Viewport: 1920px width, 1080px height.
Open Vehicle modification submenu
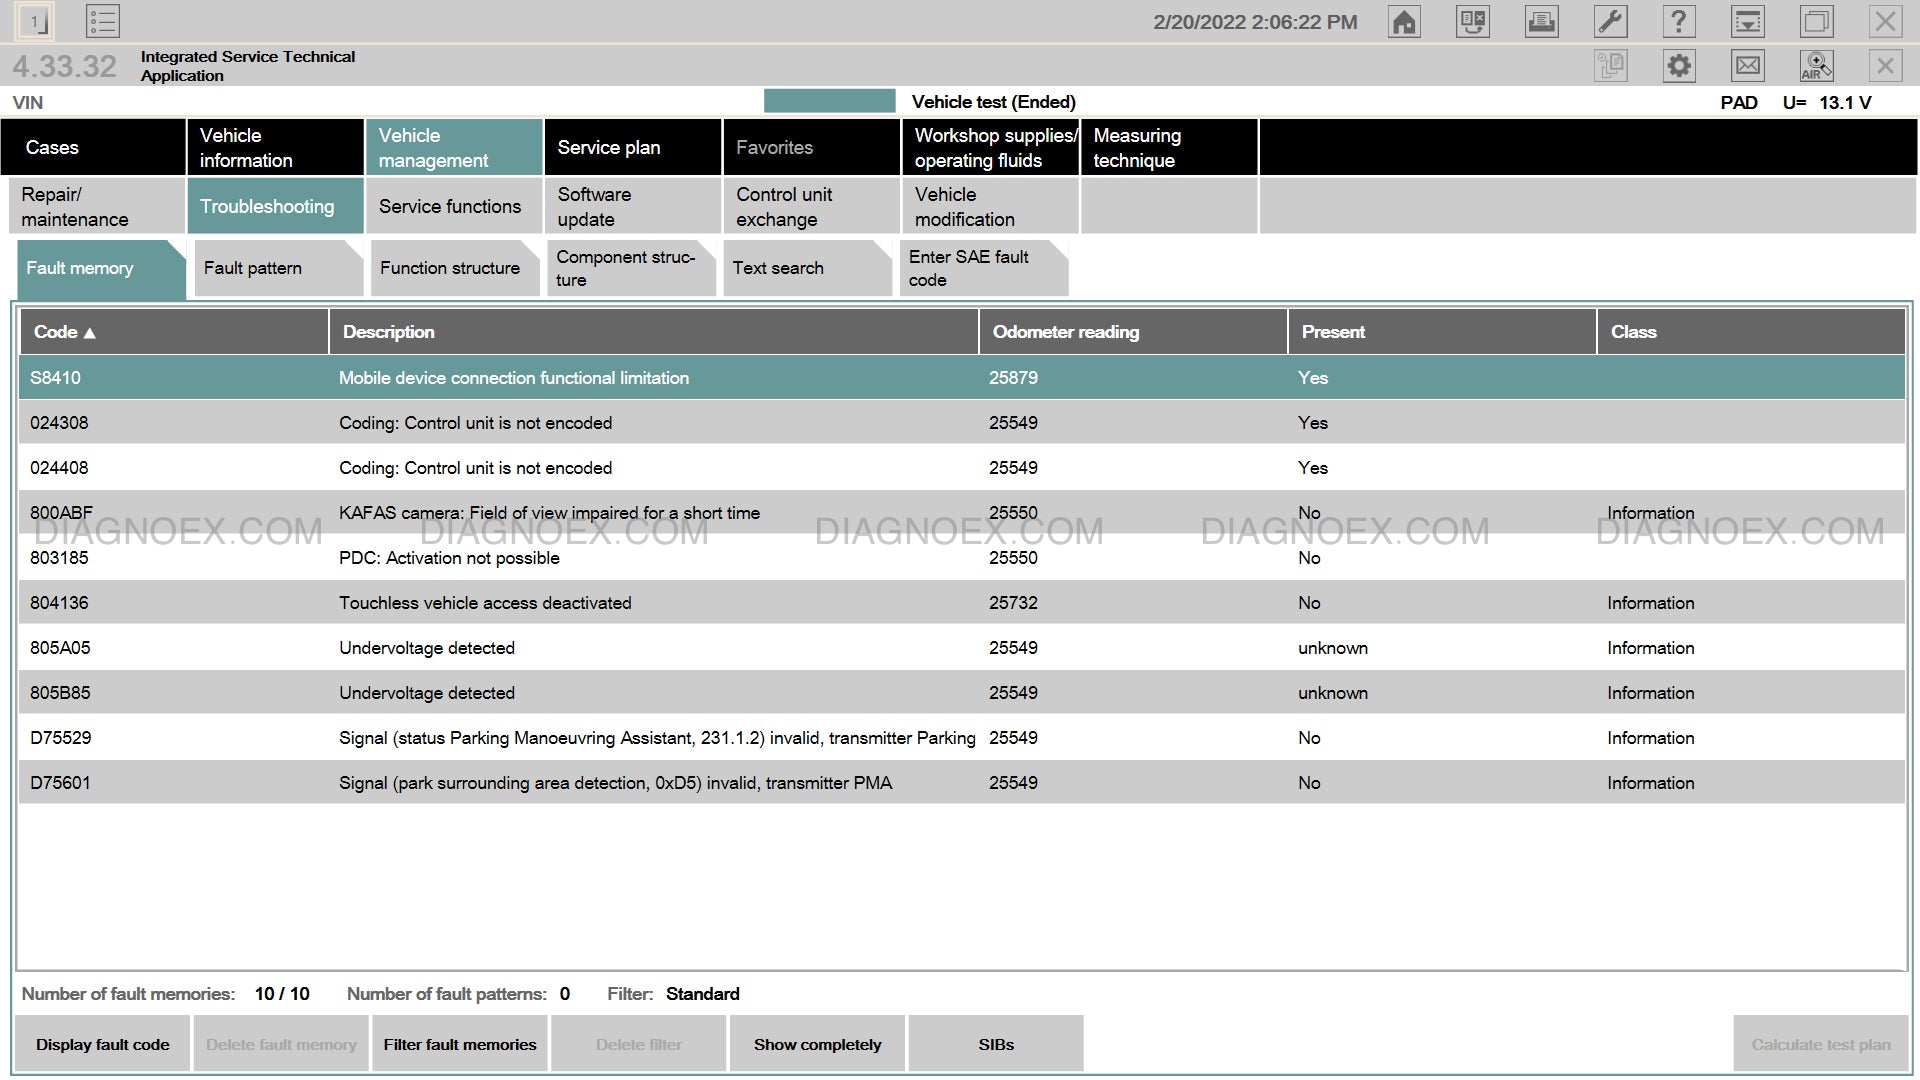991,206
